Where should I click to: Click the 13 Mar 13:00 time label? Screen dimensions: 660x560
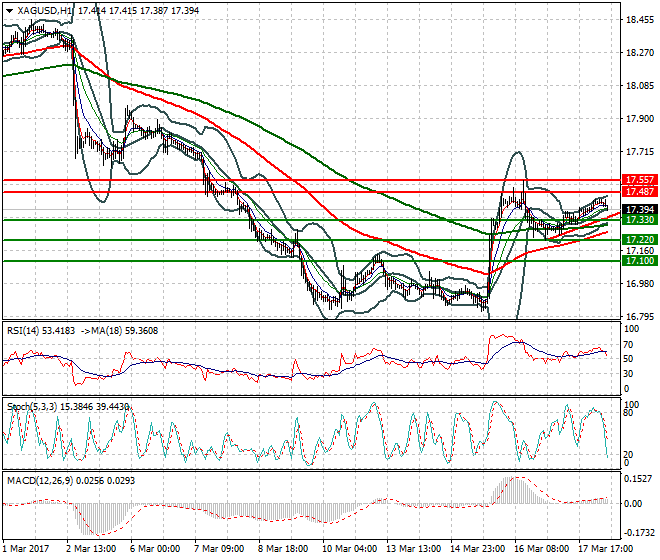[x=414, y=549]
